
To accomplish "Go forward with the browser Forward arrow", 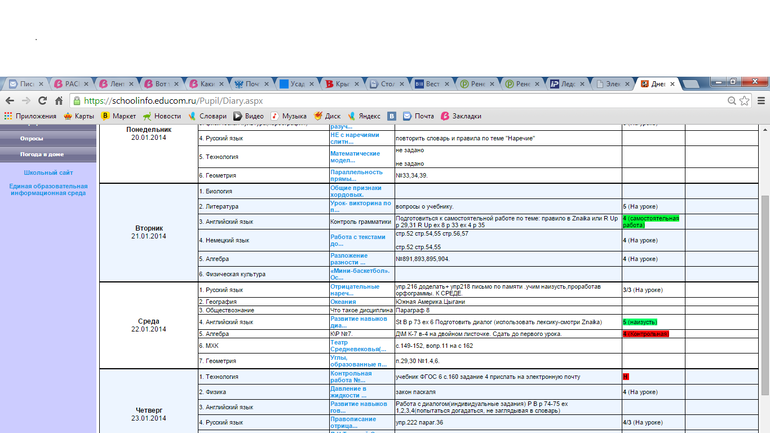I will 26,101.
